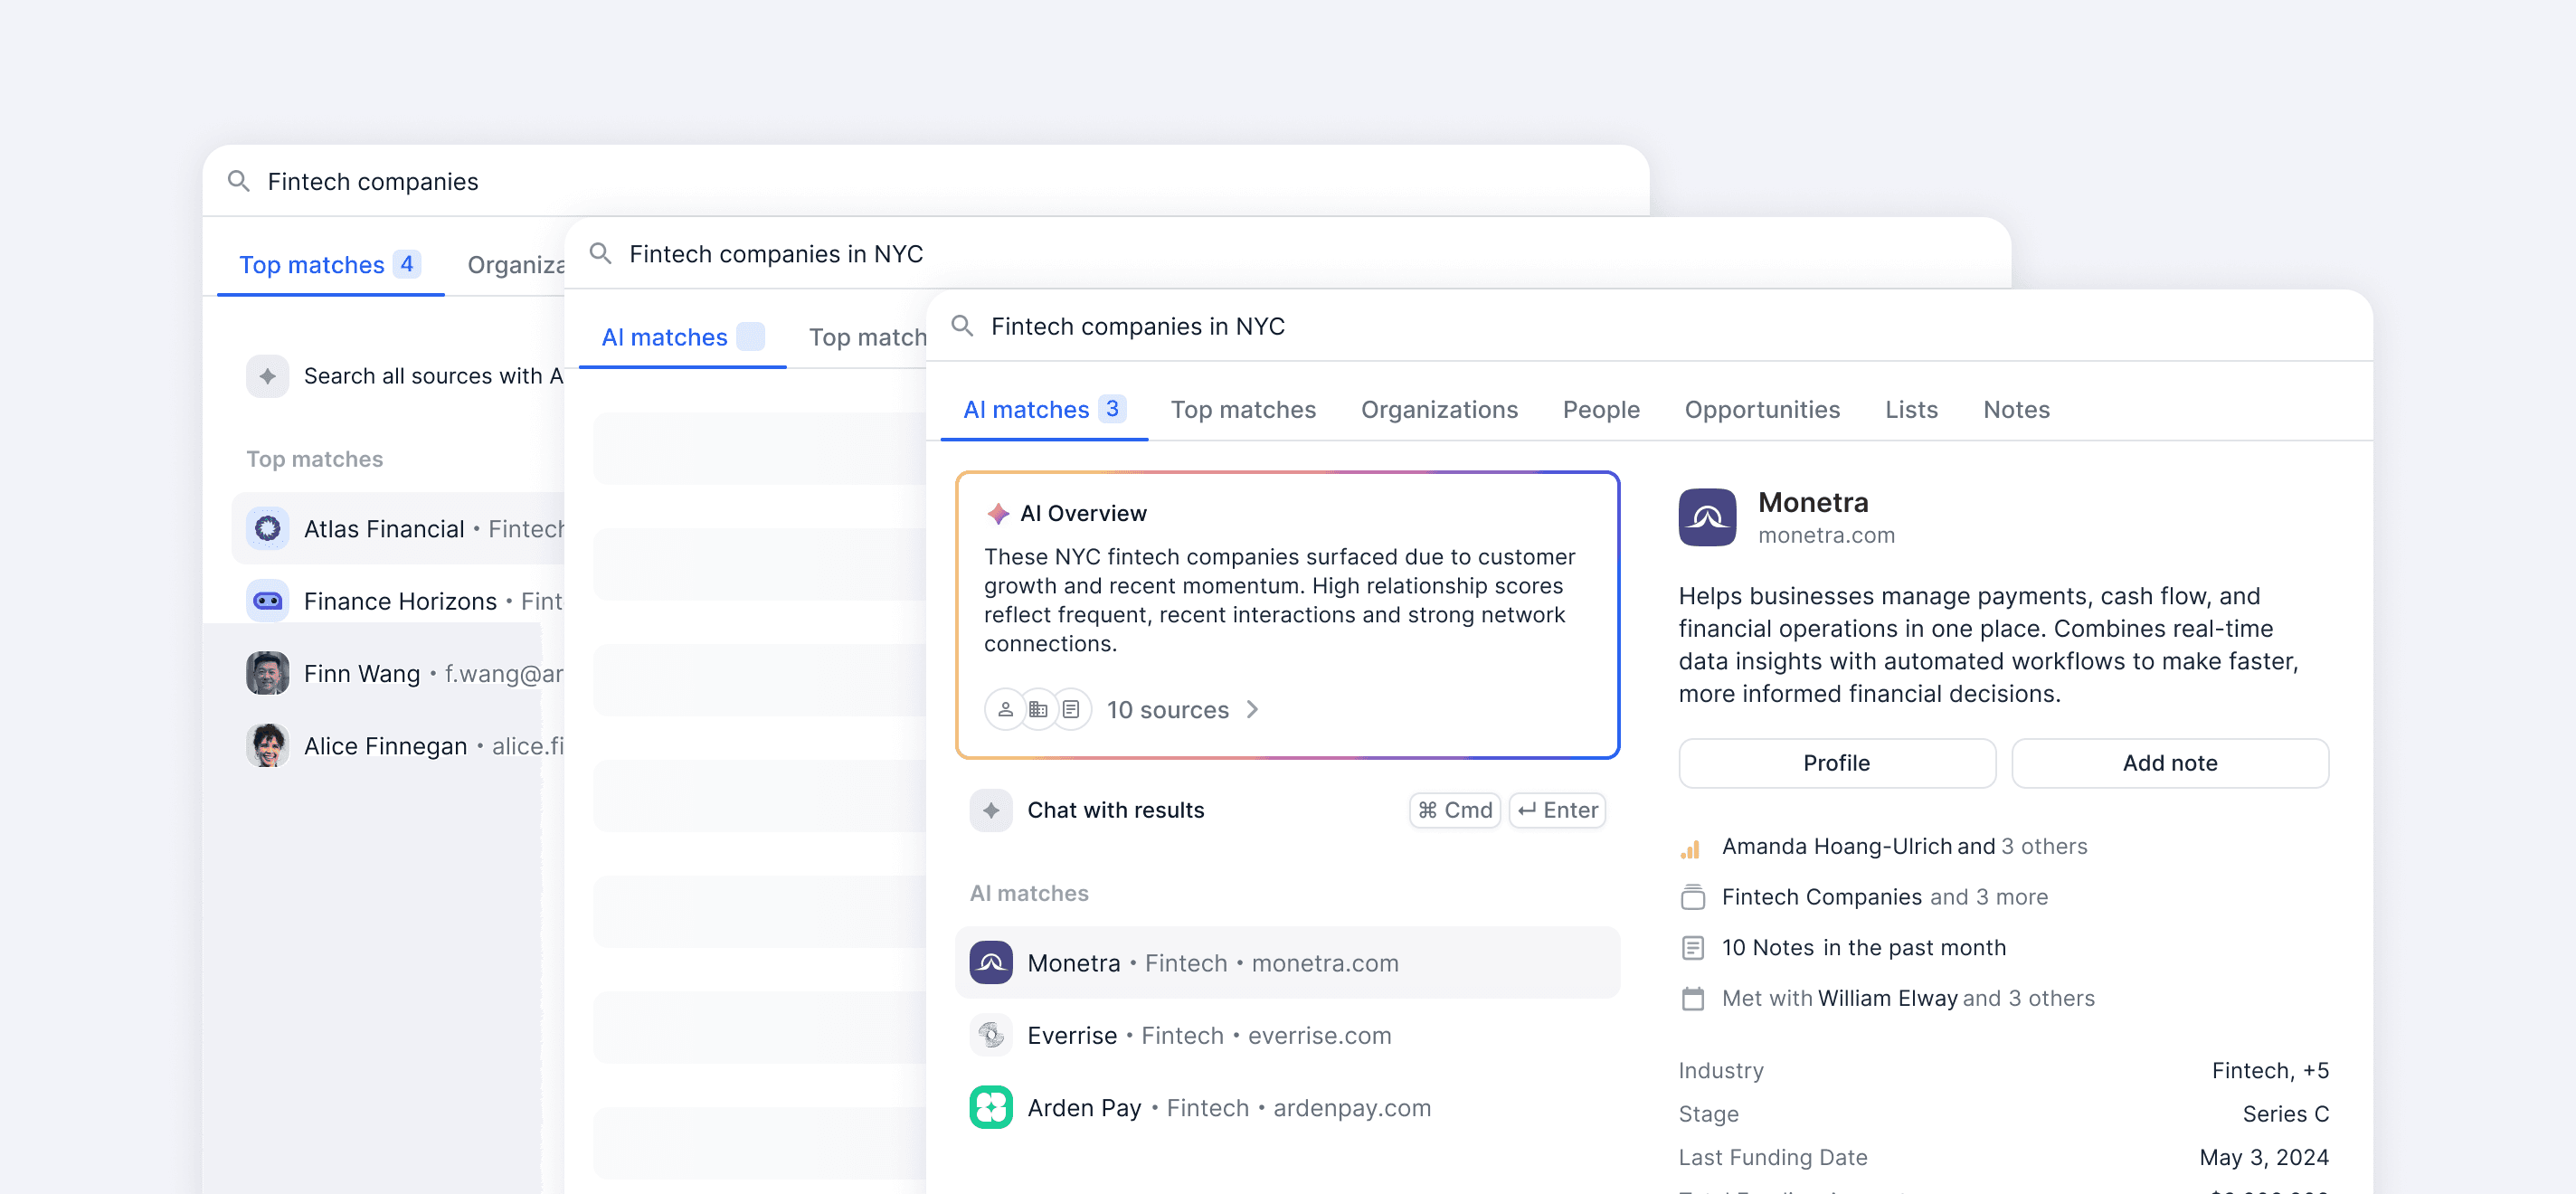Click the Everrise company icon
The image size is (2576, 1194).
click(990, 1035)
